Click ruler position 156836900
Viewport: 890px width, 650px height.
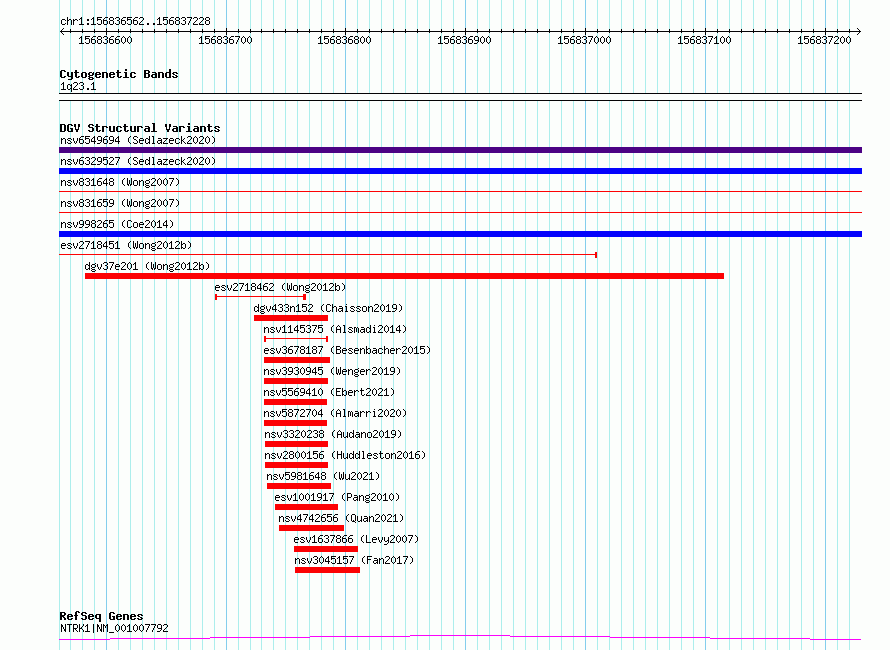click(464, 40)
